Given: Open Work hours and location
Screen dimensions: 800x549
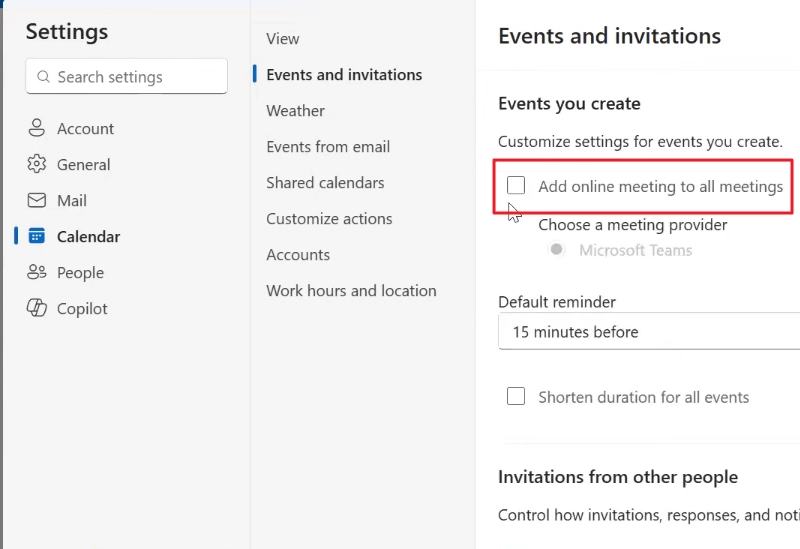Looking at the screenshot, I should (352, 291).
